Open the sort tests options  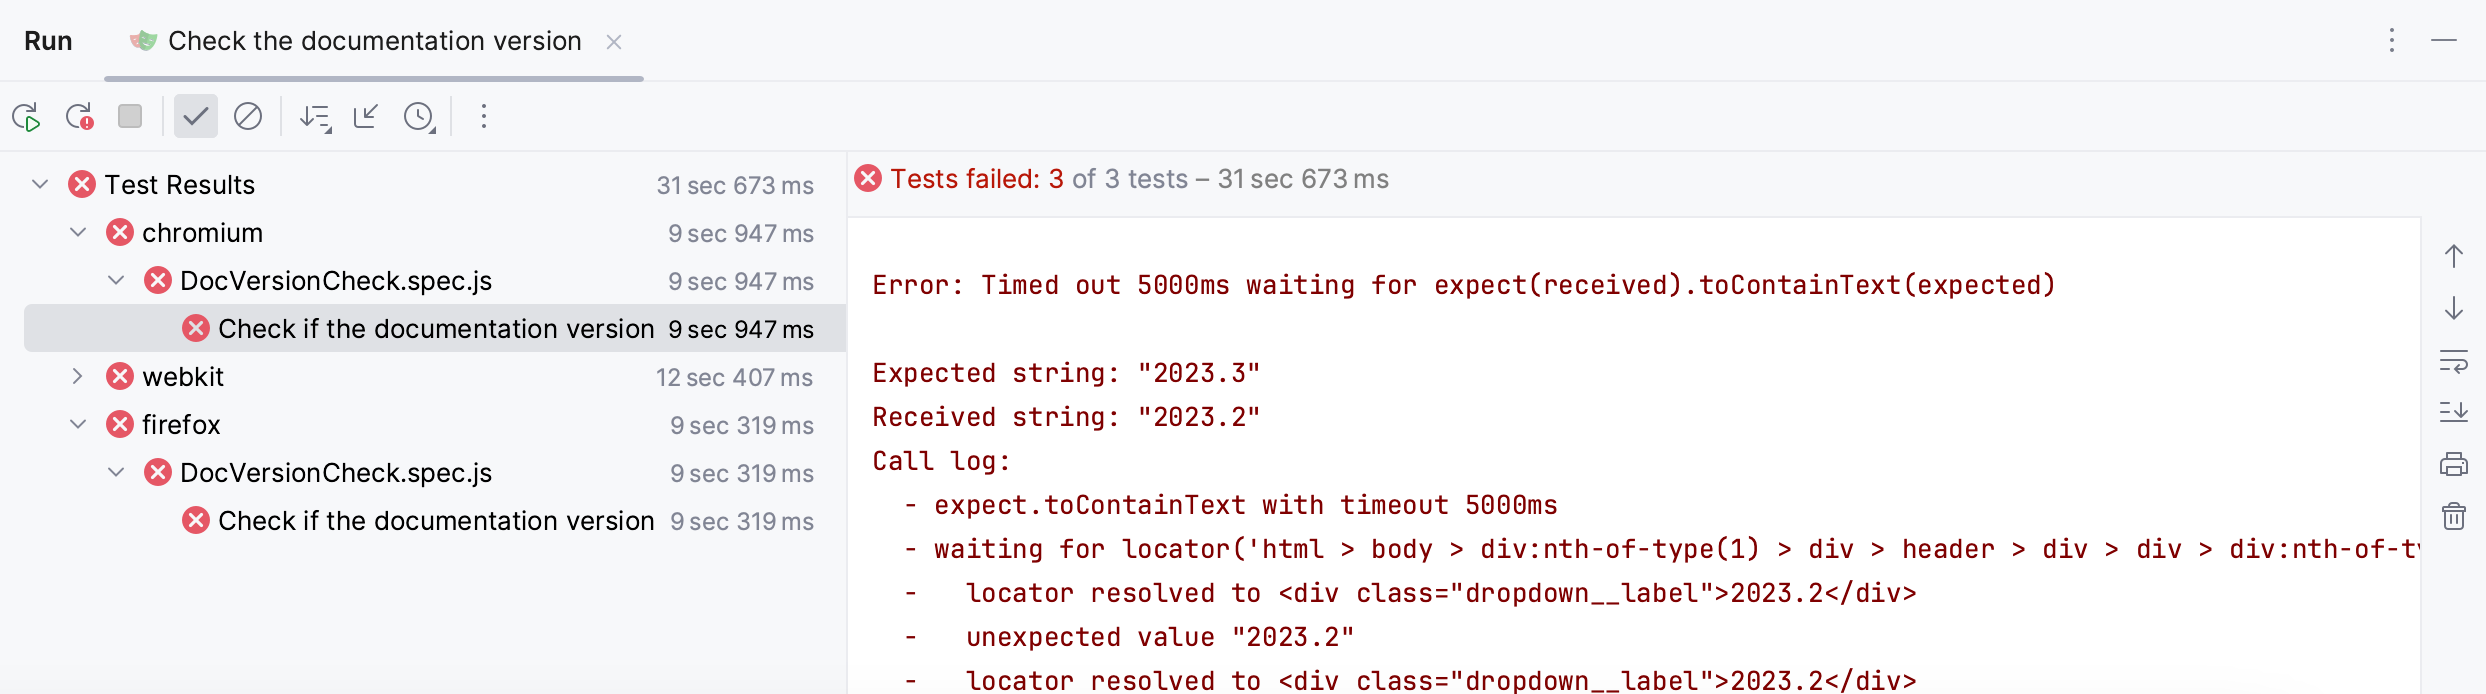coord(316,117)
